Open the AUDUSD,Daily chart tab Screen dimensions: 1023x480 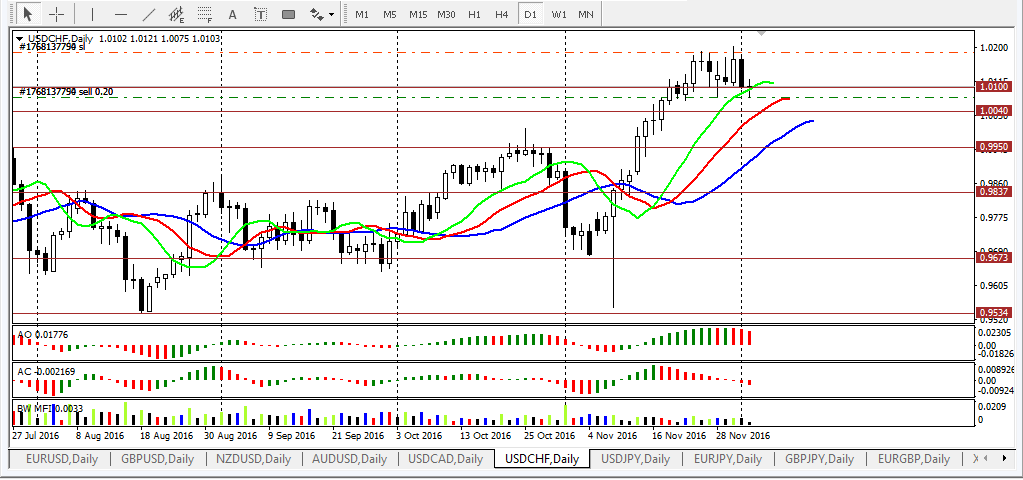click(x=350, y=459)
